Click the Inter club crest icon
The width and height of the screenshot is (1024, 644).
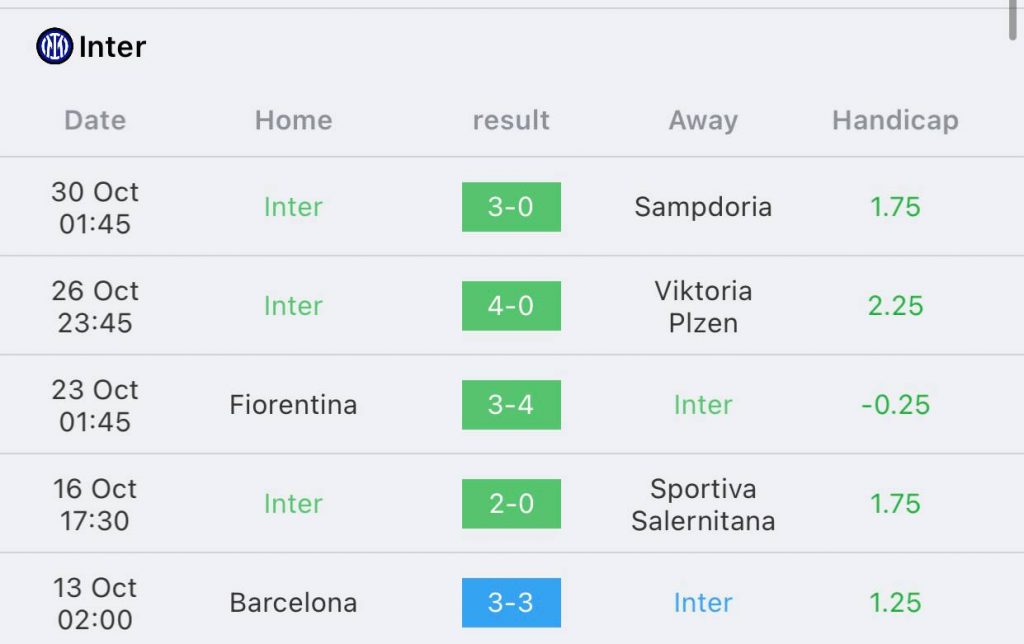click(x=54, y=46)
